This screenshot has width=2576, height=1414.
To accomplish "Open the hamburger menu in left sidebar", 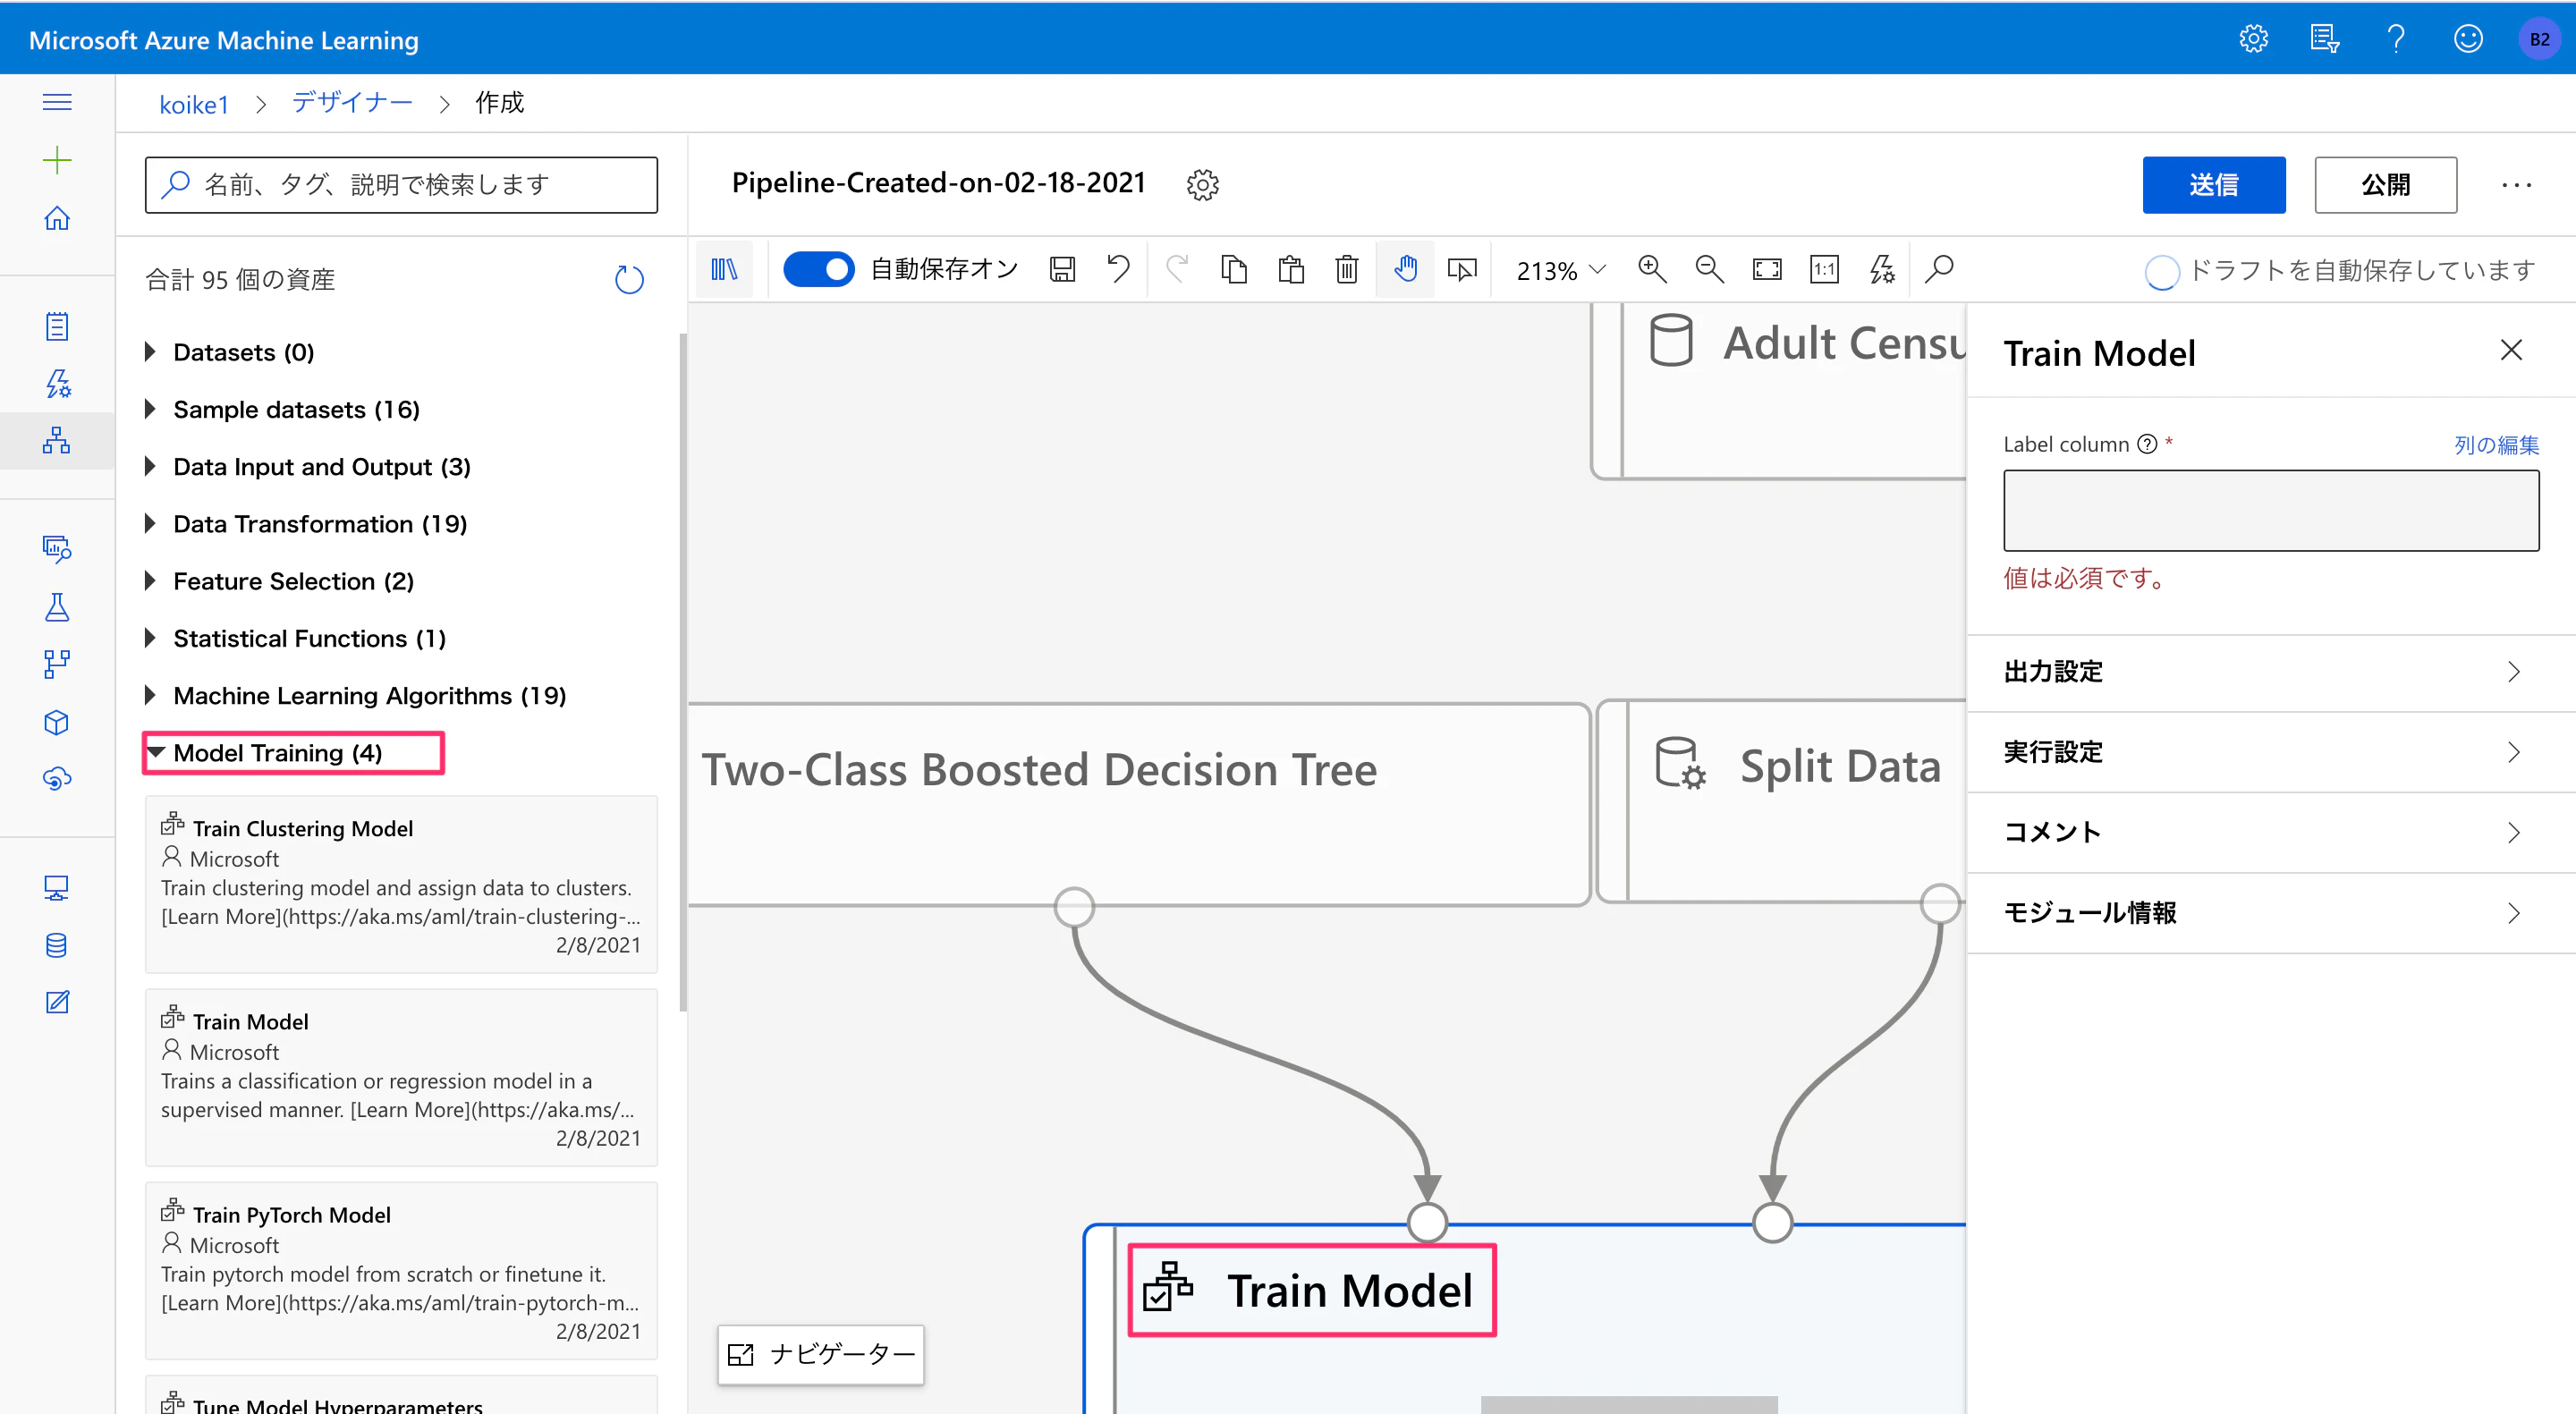I will [57, 102].
